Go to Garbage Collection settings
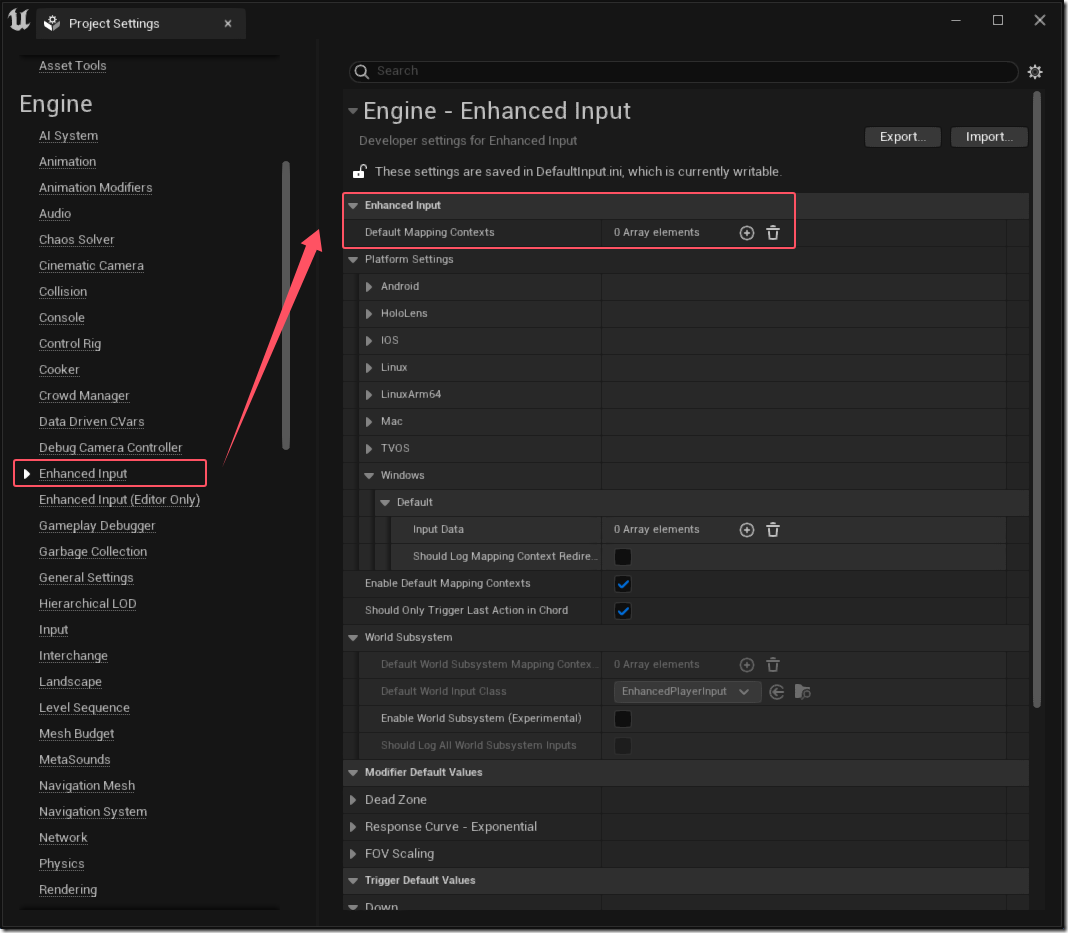1068x933 pixels. point(93,552)
